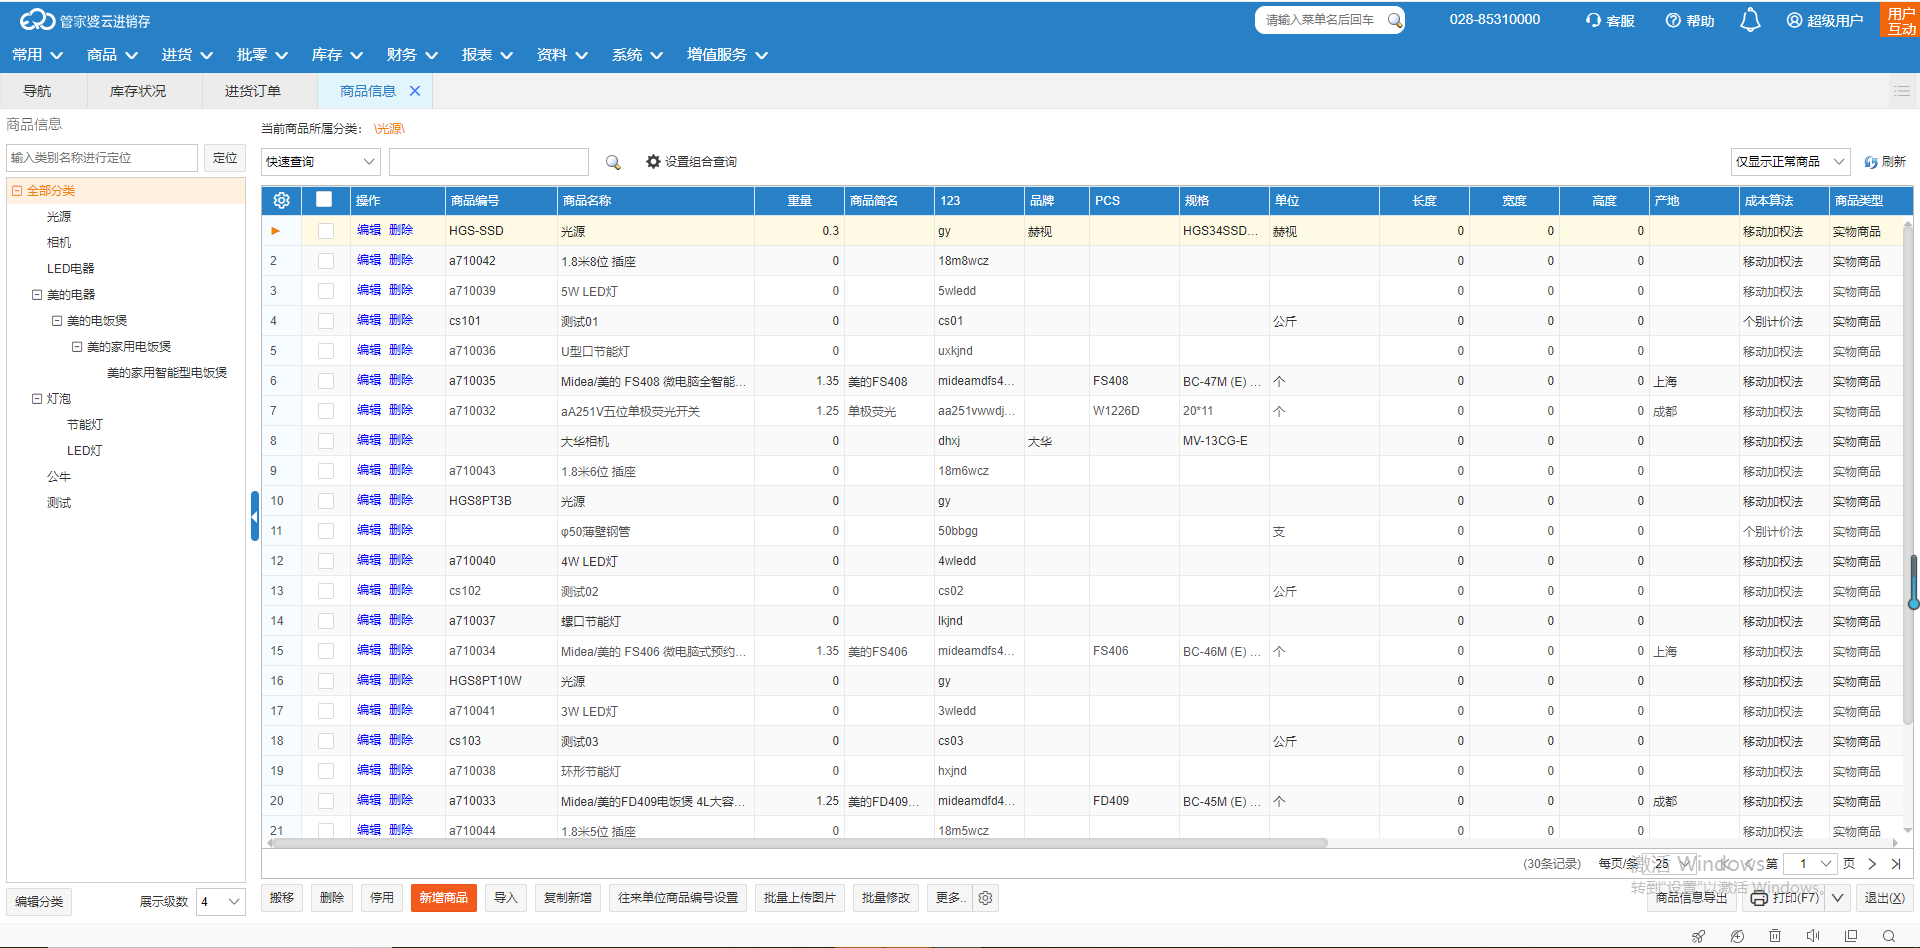The image size is (1920, 948).
Task: Open the 展示级数 dropdown
Action: [x=221, y=901]
